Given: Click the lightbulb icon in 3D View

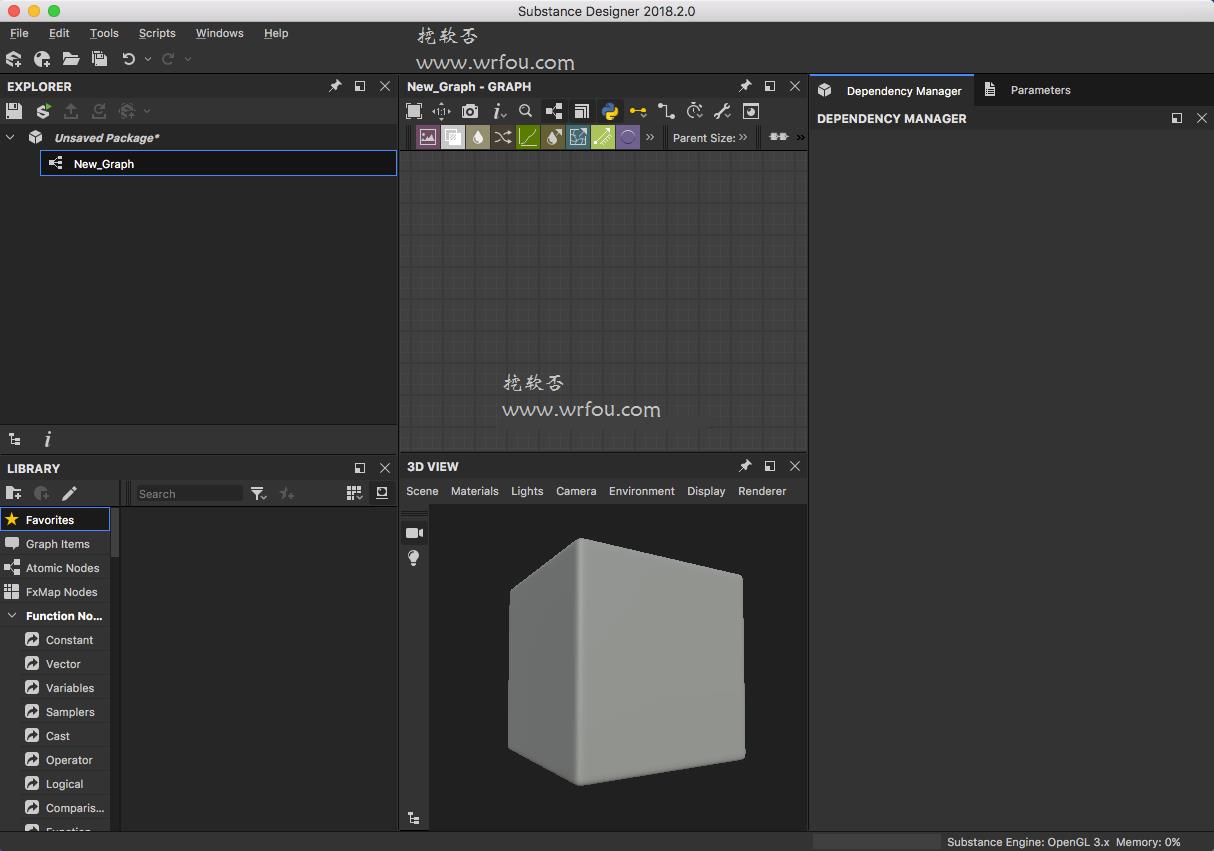Looking at the screenshot, I should tap(414, 558).
